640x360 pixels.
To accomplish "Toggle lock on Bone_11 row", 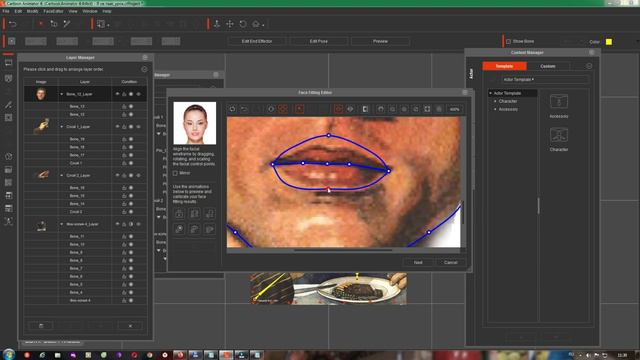I will pyautogui.click(x=124, y=236).
